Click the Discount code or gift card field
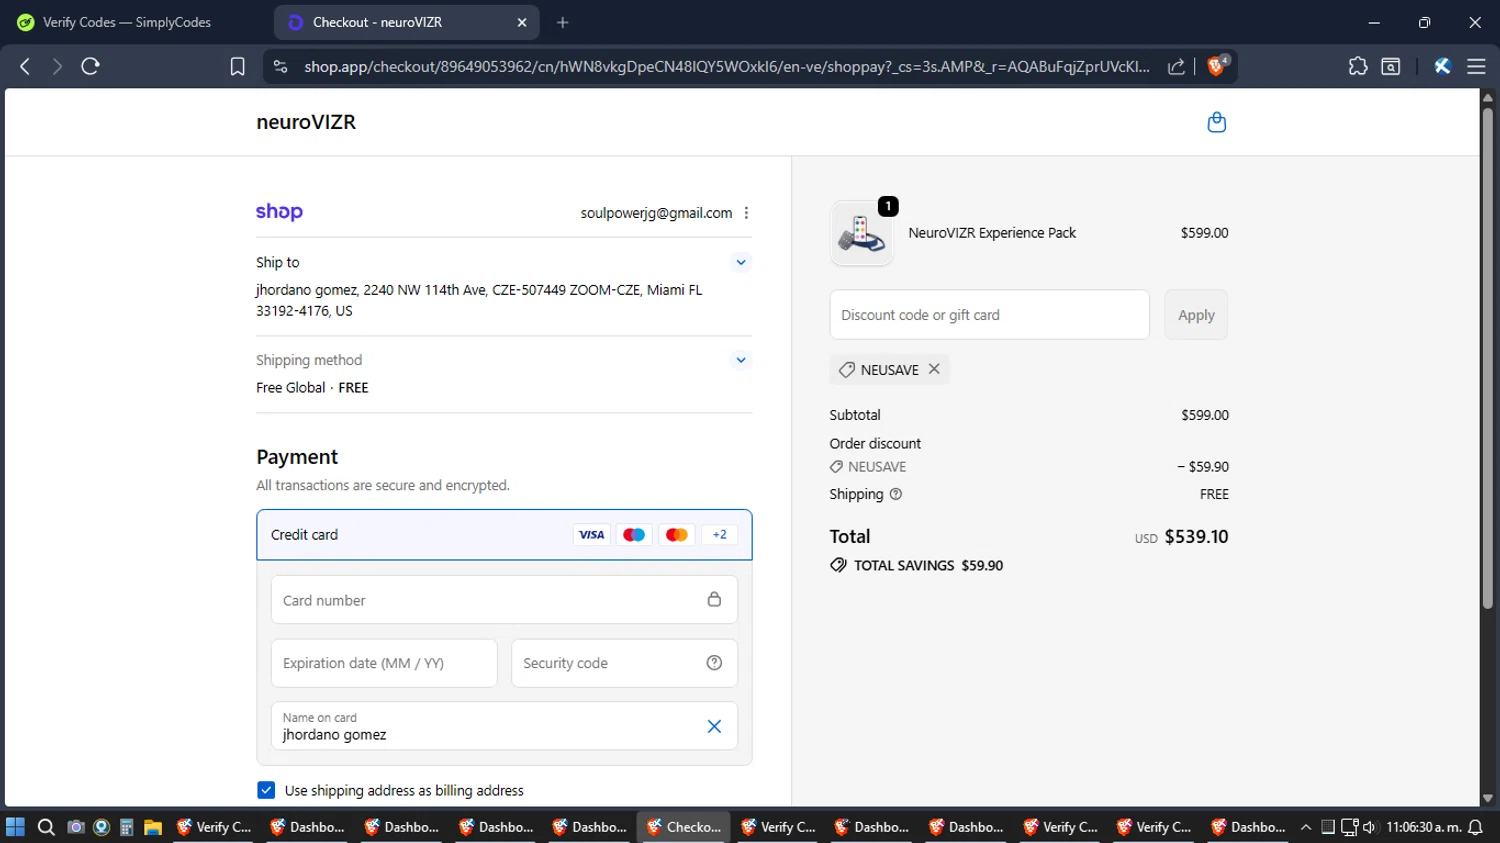This screenshot has width=1500, height=843. pyautogui.click(x=990, y=315)
